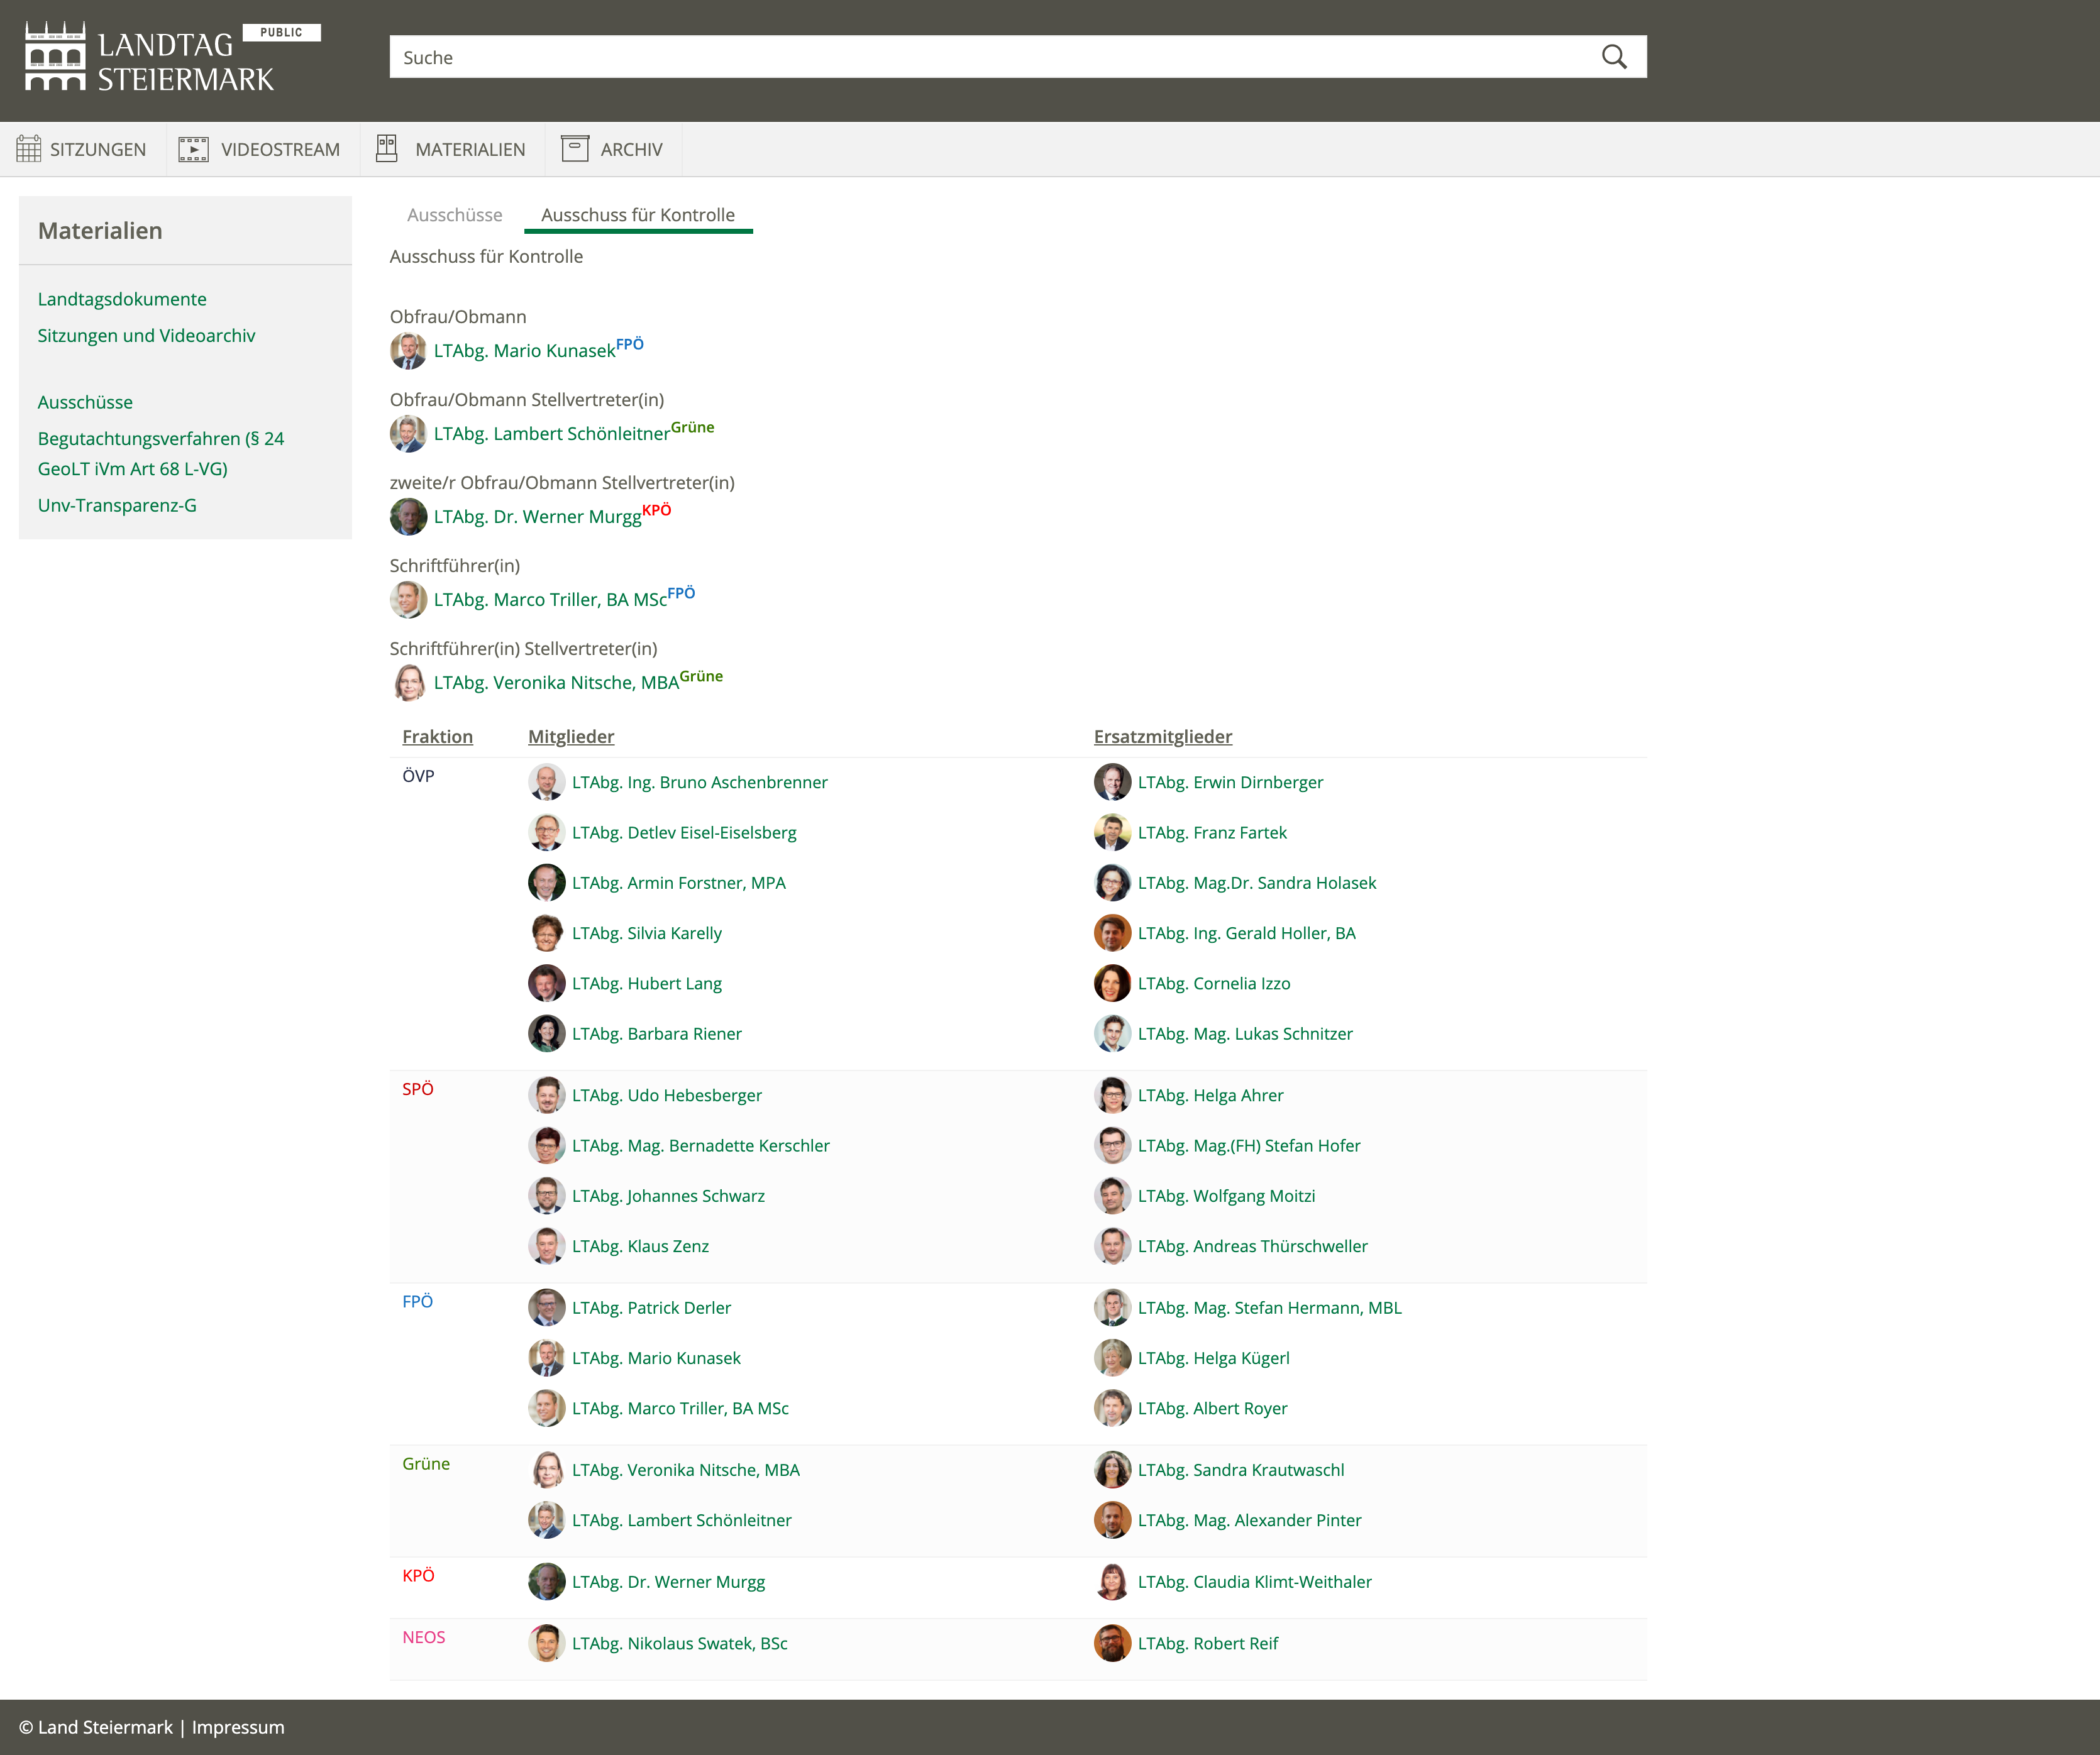Click the Materialien documents icon
This screenshot has height=1755, width=2100.
[387, 148]
